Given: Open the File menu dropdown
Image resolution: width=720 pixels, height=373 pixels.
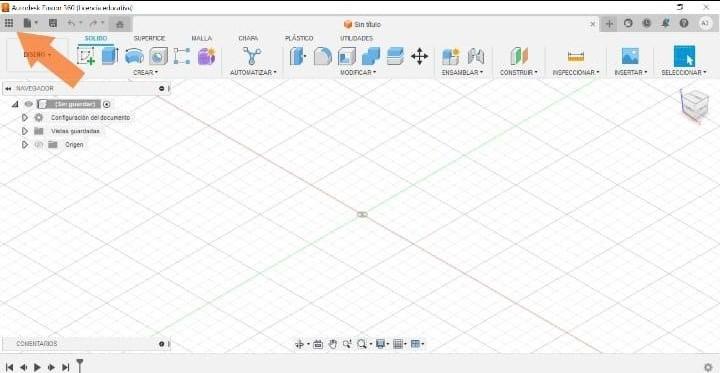Looking at the screenshot, I should point(30,23).
